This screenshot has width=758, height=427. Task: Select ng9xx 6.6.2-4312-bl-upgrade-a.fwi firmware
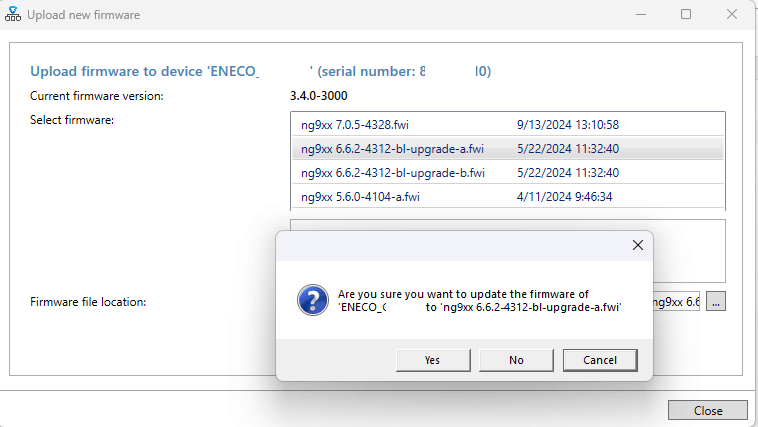[x=392, y=149]
